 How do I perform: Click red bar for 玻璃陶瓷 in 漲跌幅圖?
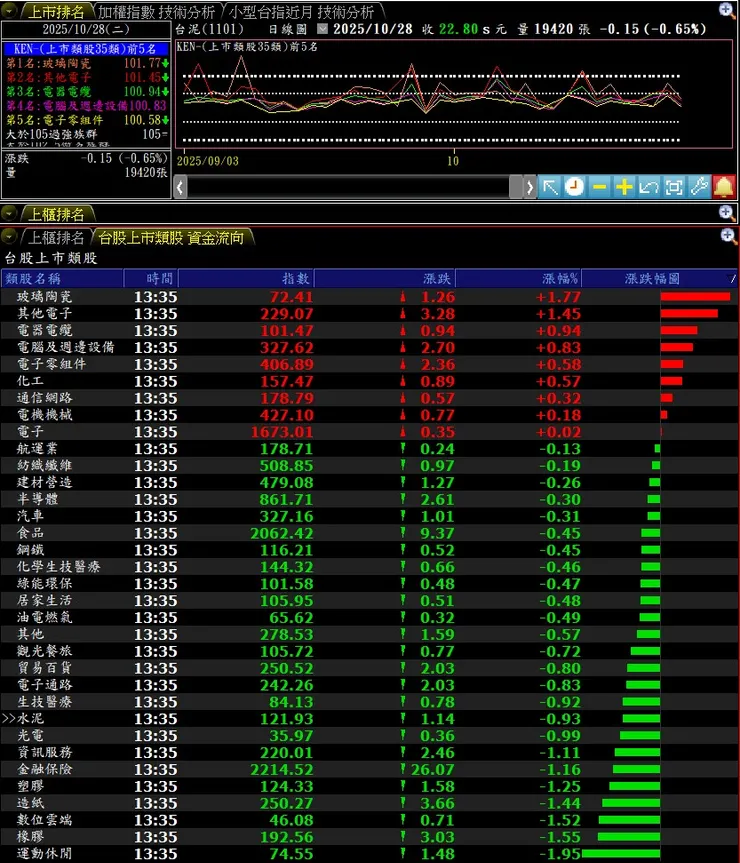(x=695, y=297)
